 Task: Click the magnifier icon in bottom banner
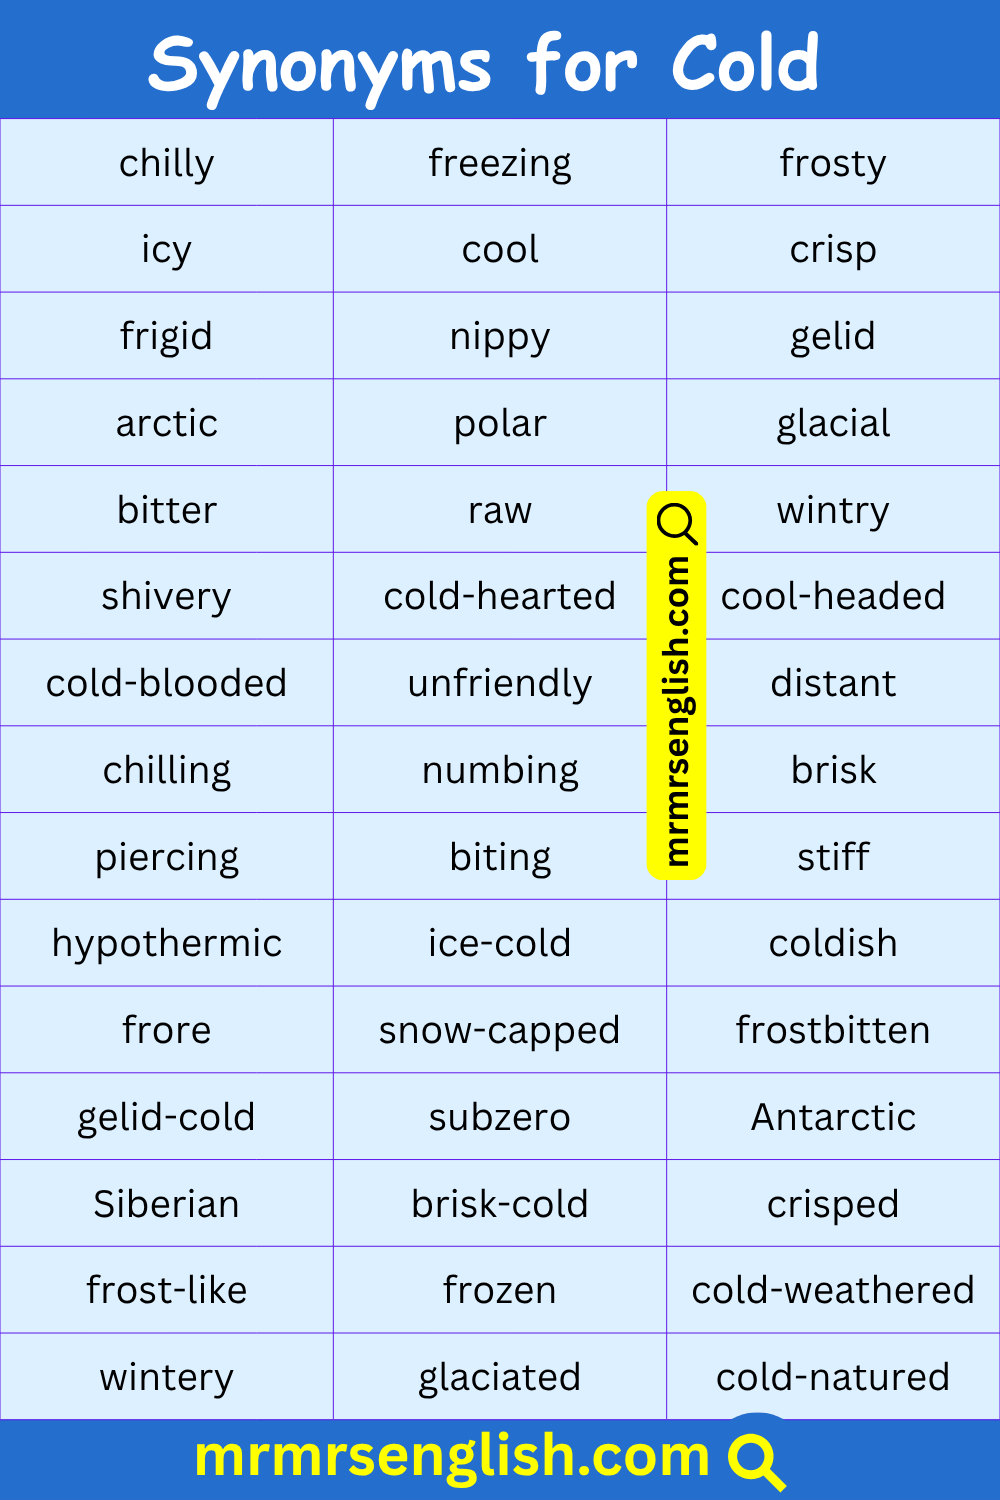pyautogui.click(x=756, y=1460)
